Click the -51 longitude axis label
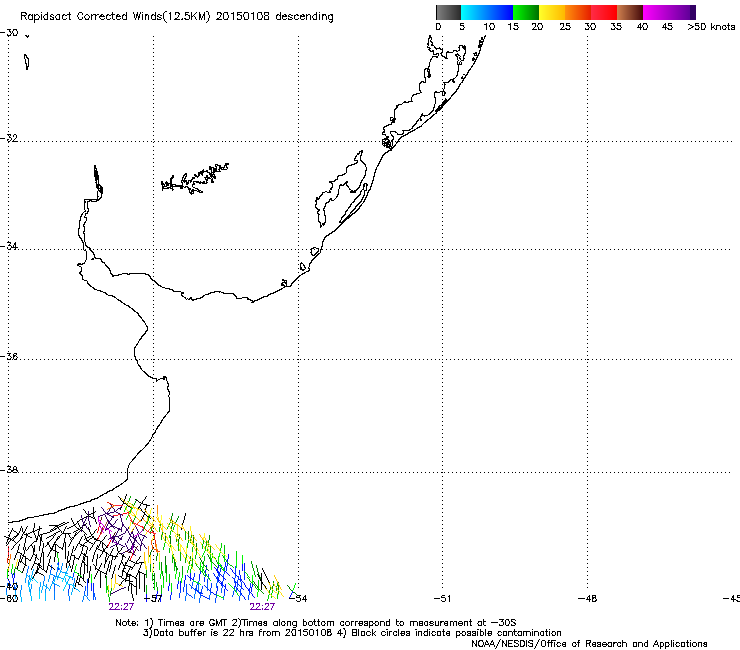The image size is (740, 650). (x=443, y=599)
